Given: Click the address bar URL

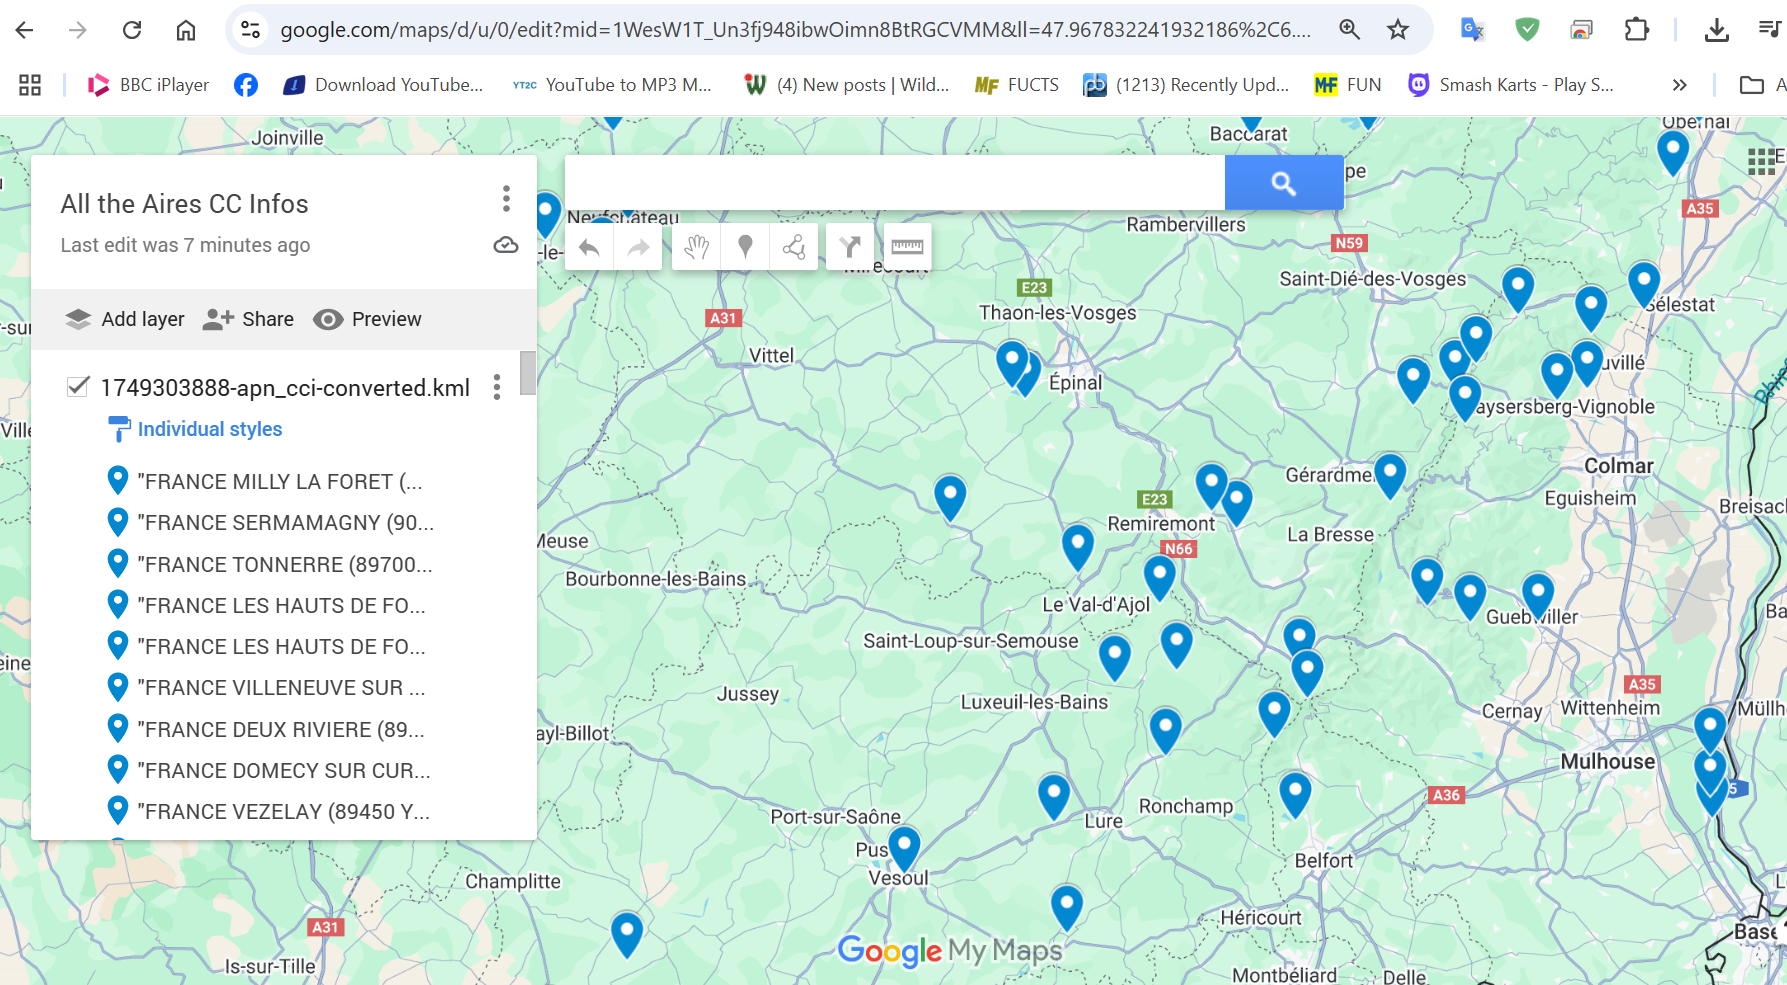Looking at the screenshot, I should point(795,30).
